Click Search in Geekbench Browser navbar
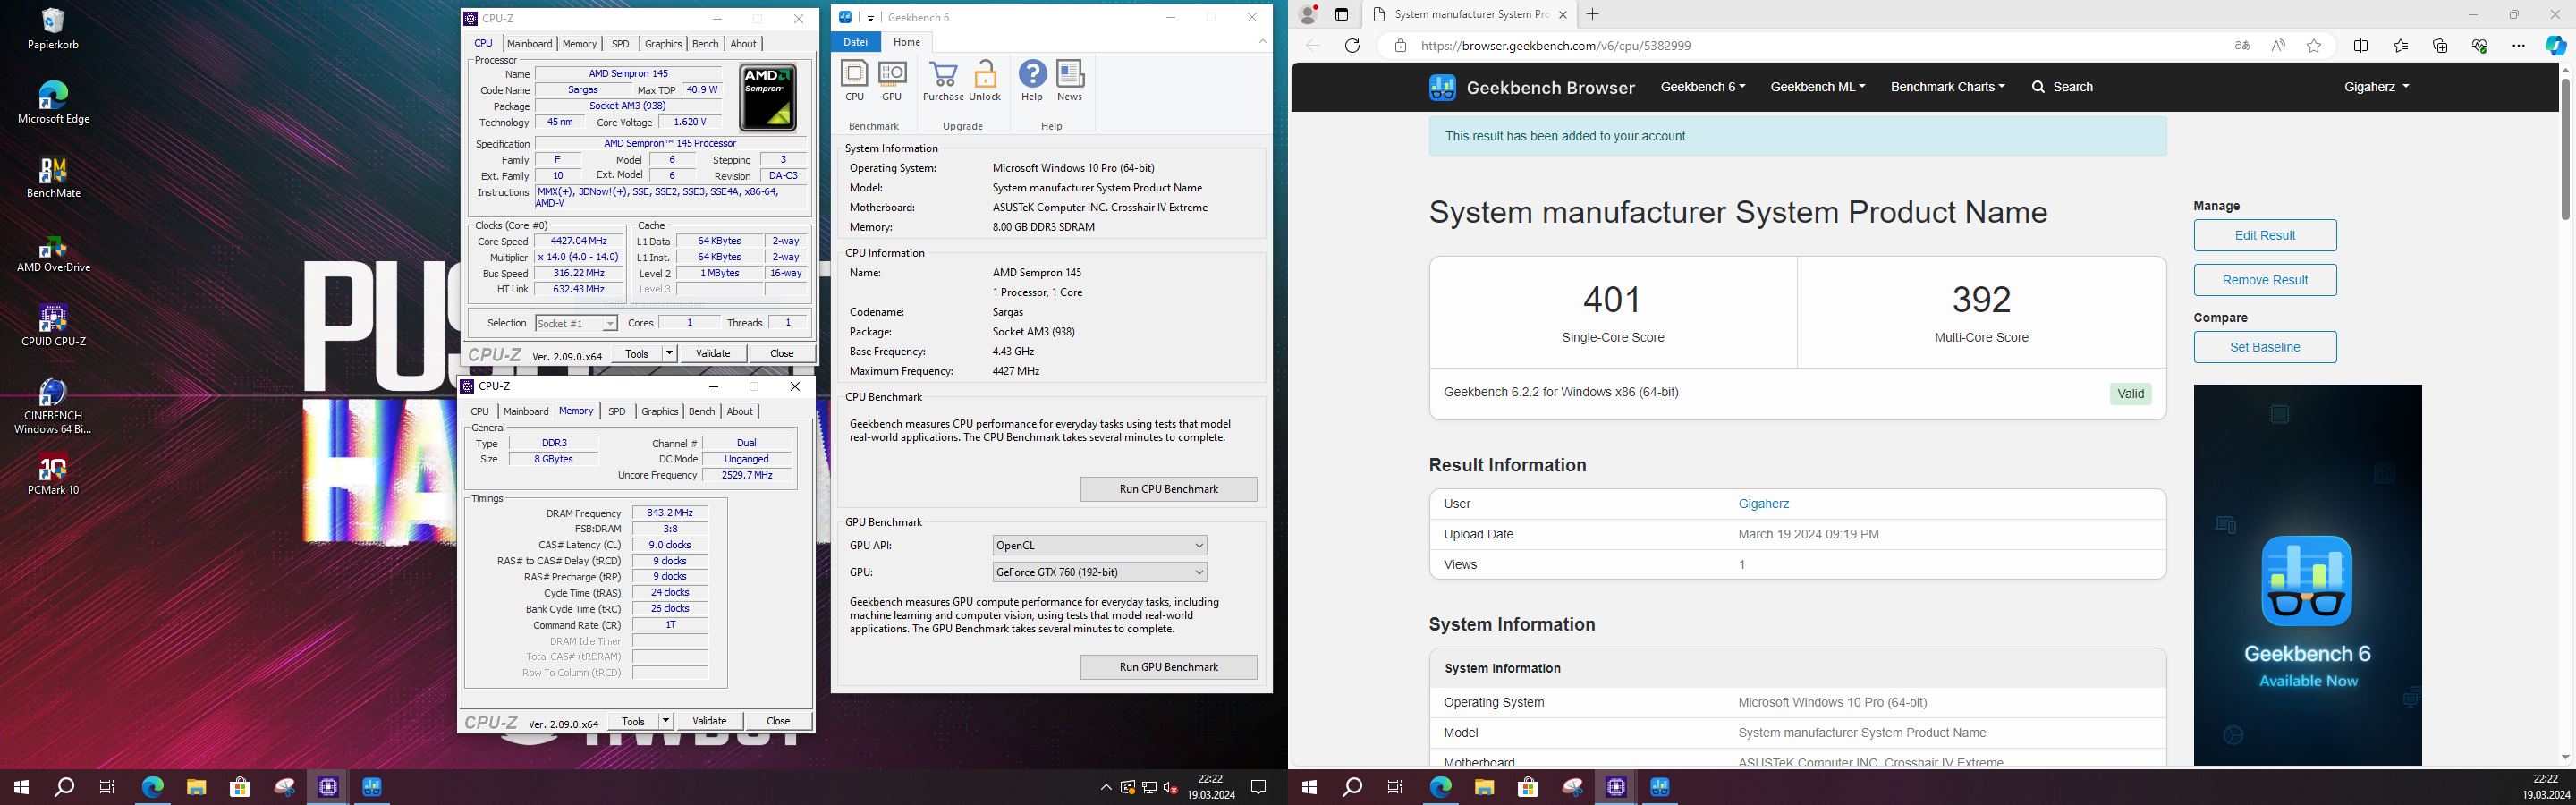This screenshot has width=2576, height=805. click(2062, 87)
